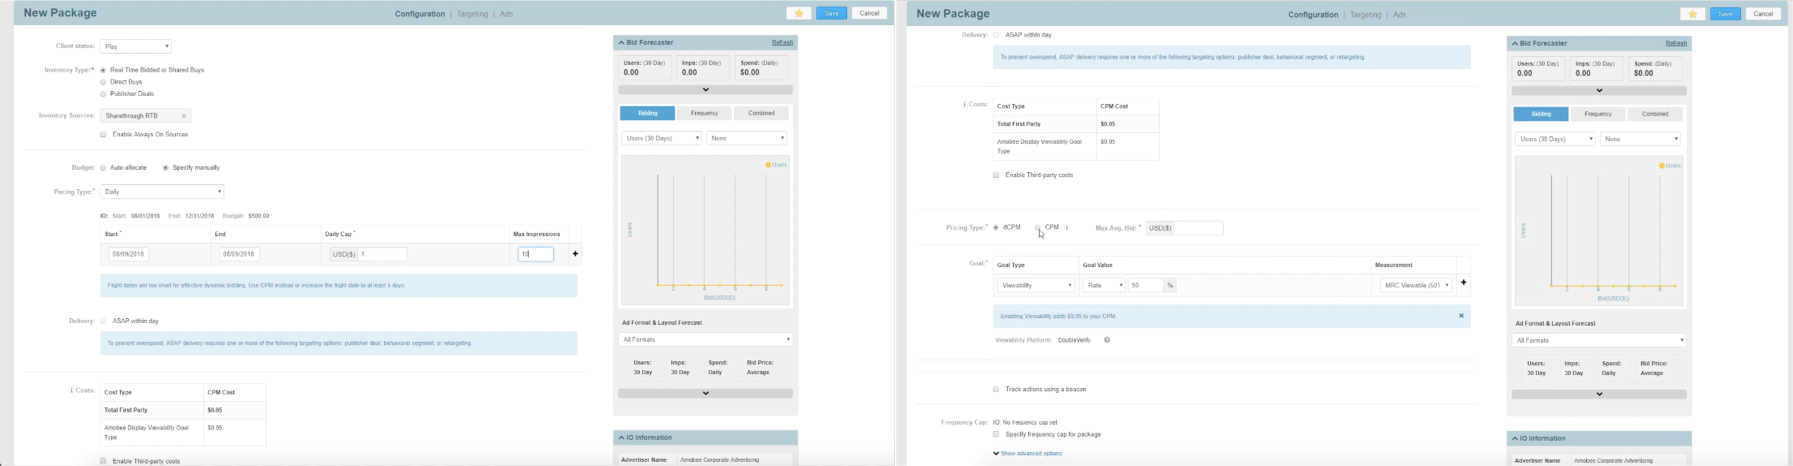Collapse the IO Information panel in left window
Image resolution: width=1793 pixels, height=466 pixels.
[621, 438]
